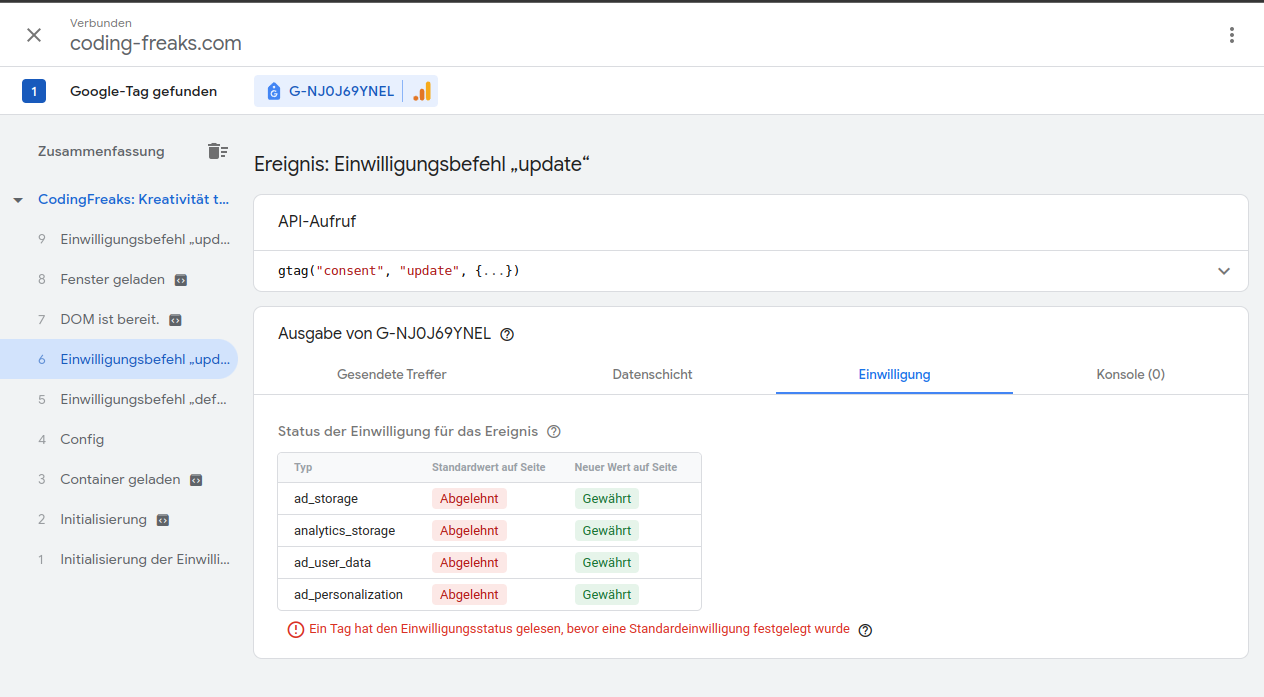The image size is (1264, 697).
Task: Click the help icon near Status der Einwilligung
Action: 554,431
